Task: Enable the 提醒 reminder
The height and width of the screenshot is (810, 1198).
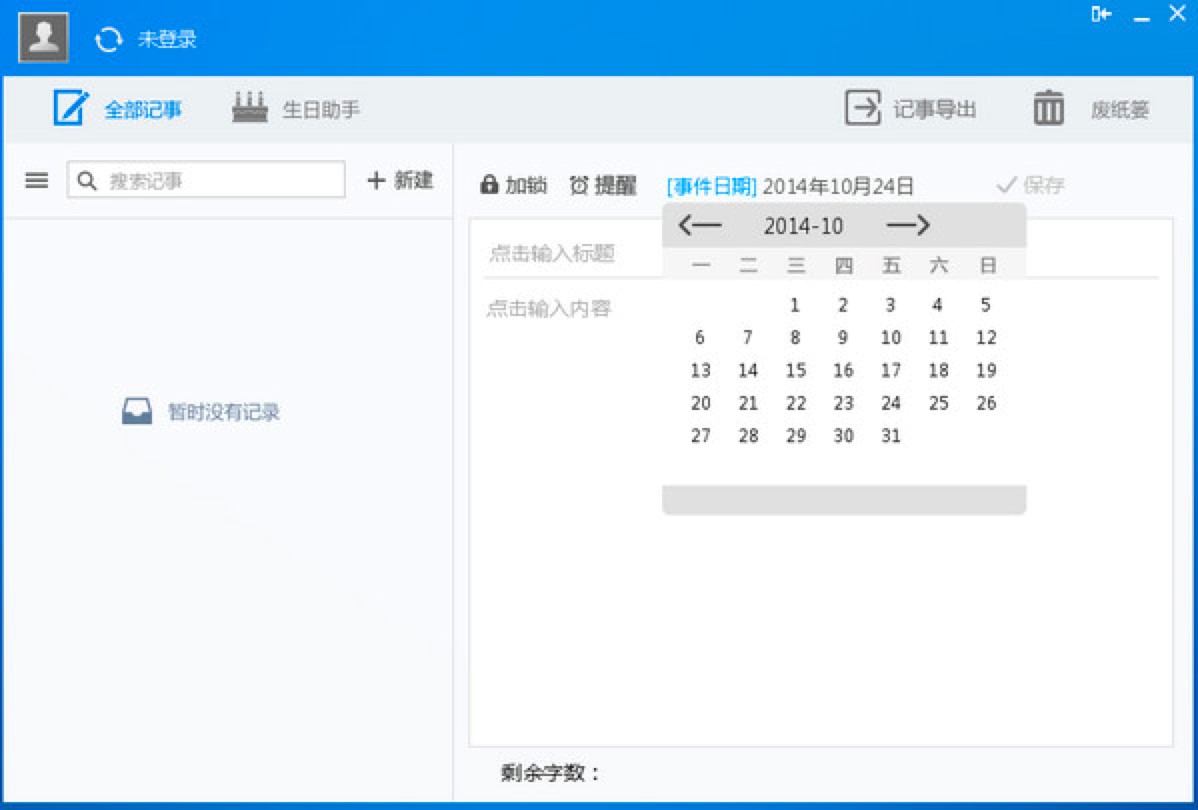Action: point(603,185)
